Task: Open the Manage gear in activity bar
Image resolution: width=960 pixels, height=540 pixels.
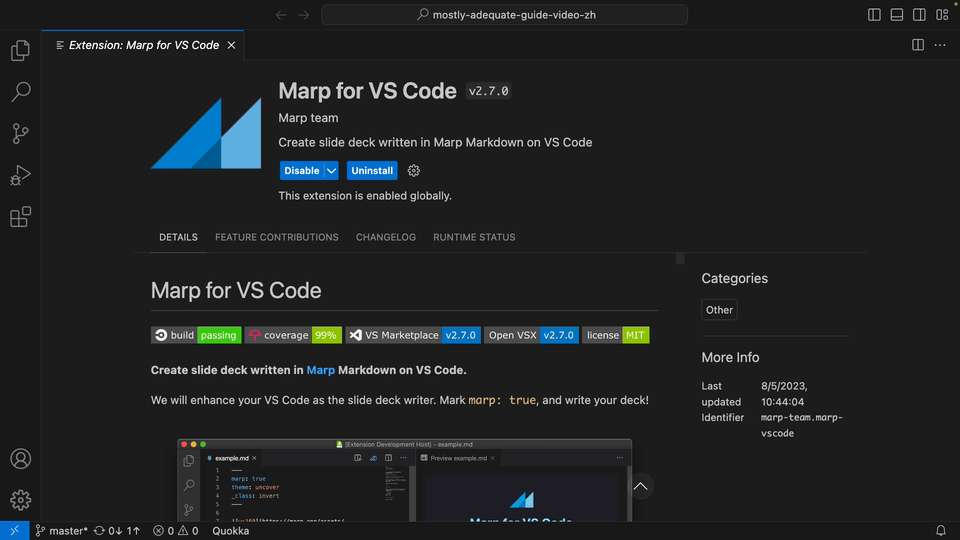Action: coord(20,500)
